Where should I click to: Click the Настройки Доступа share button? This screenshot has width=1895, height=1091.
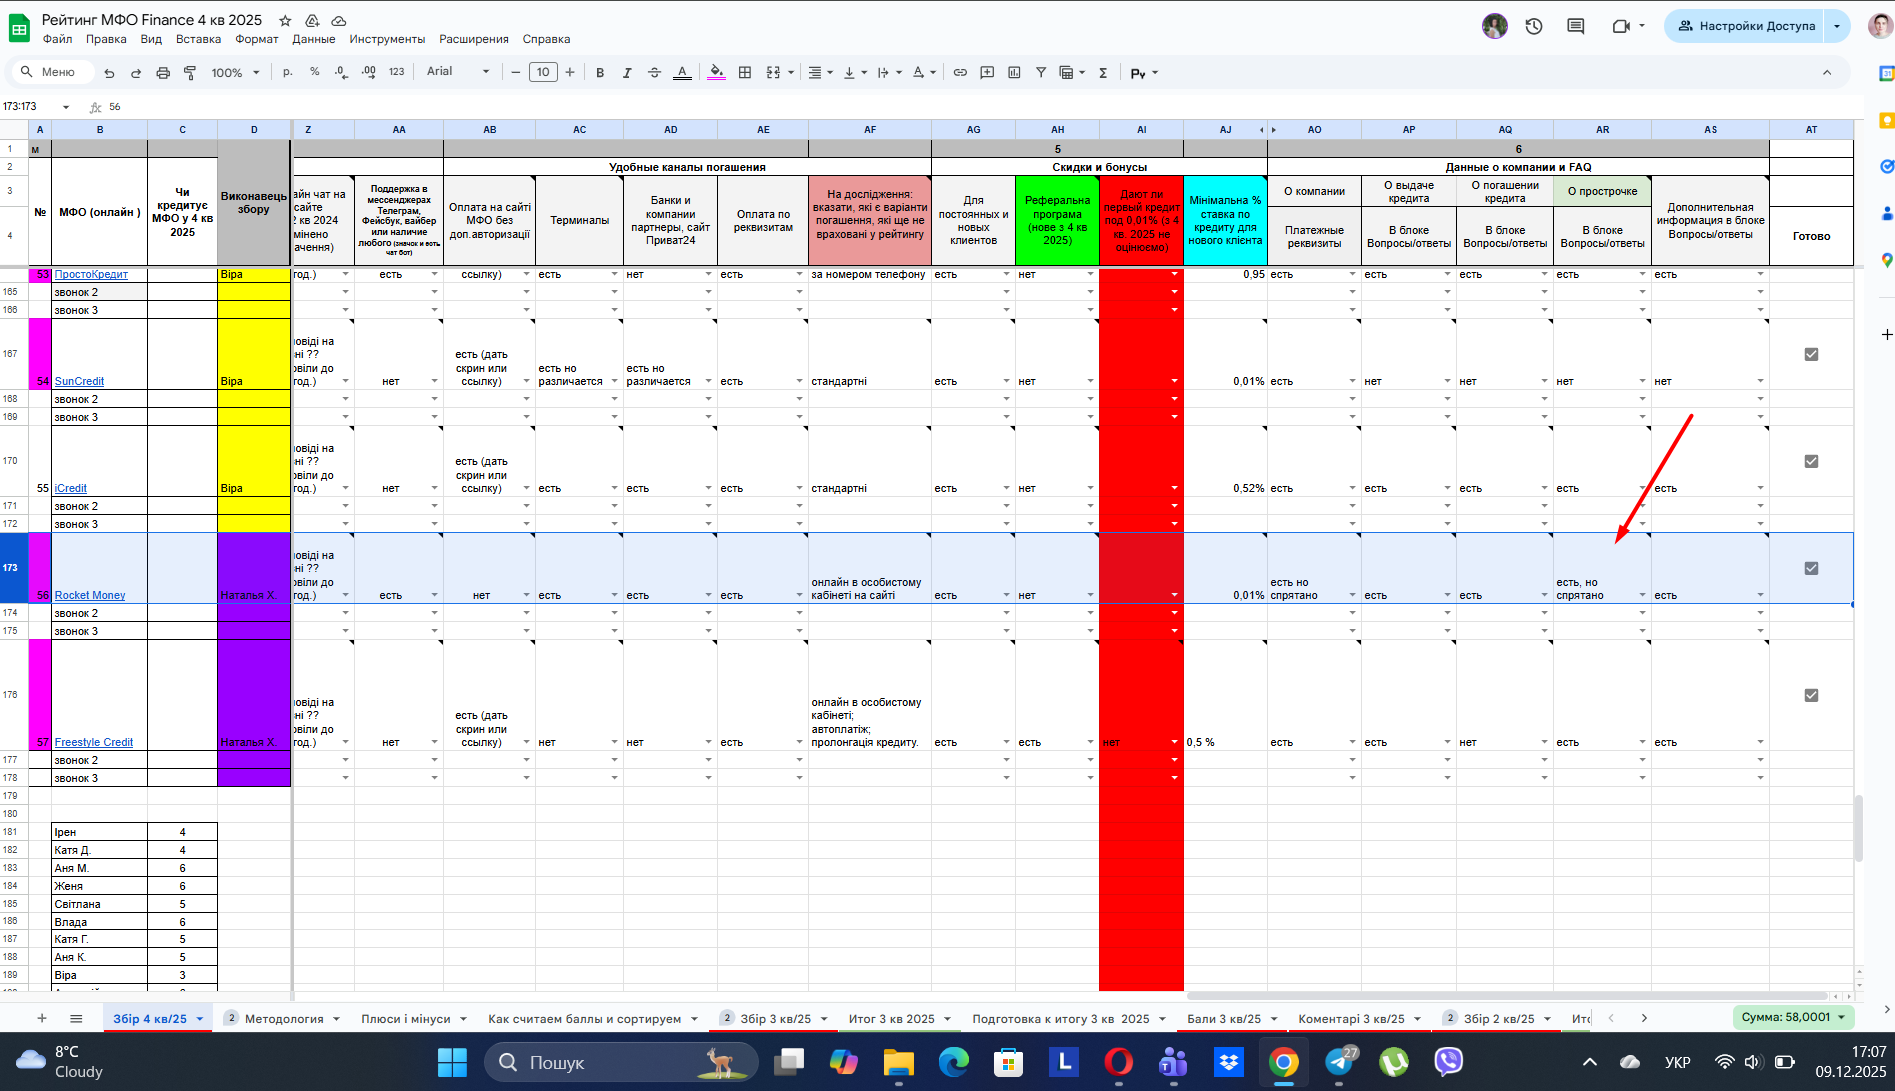(x=1745, y=26)
